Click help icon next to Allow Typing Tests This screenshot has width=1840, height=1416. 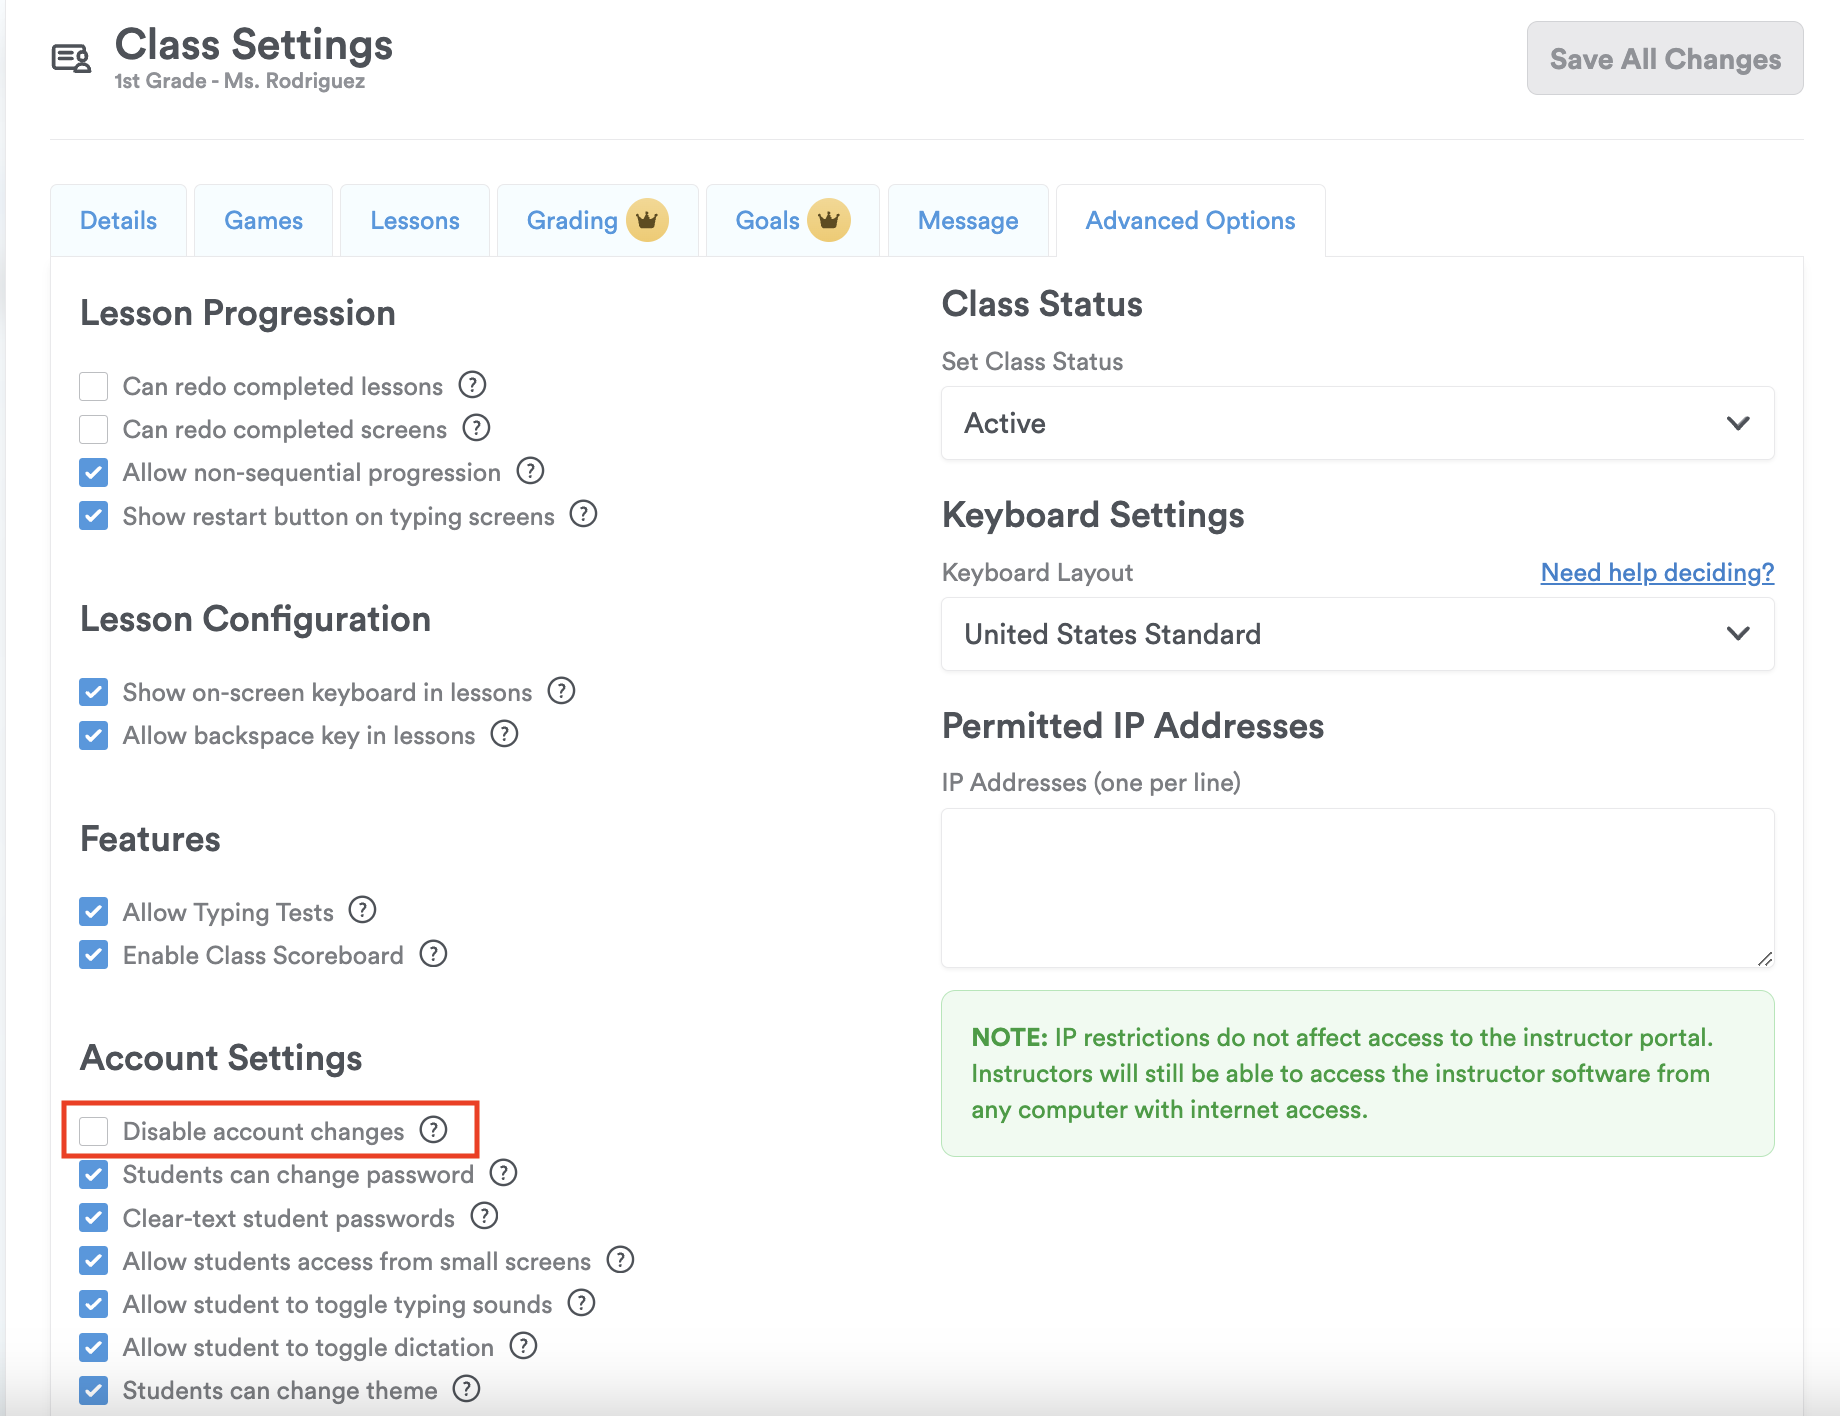[362, 910]
